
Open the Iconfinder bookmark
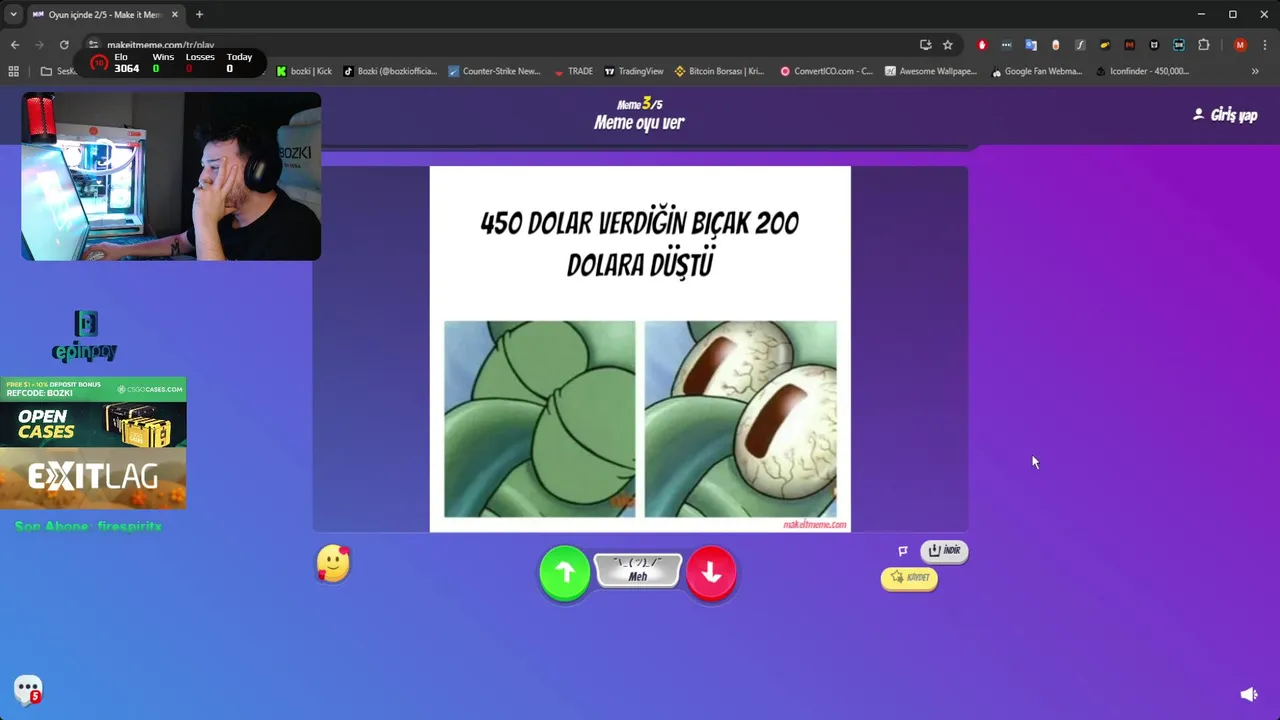coord(1142,71)
